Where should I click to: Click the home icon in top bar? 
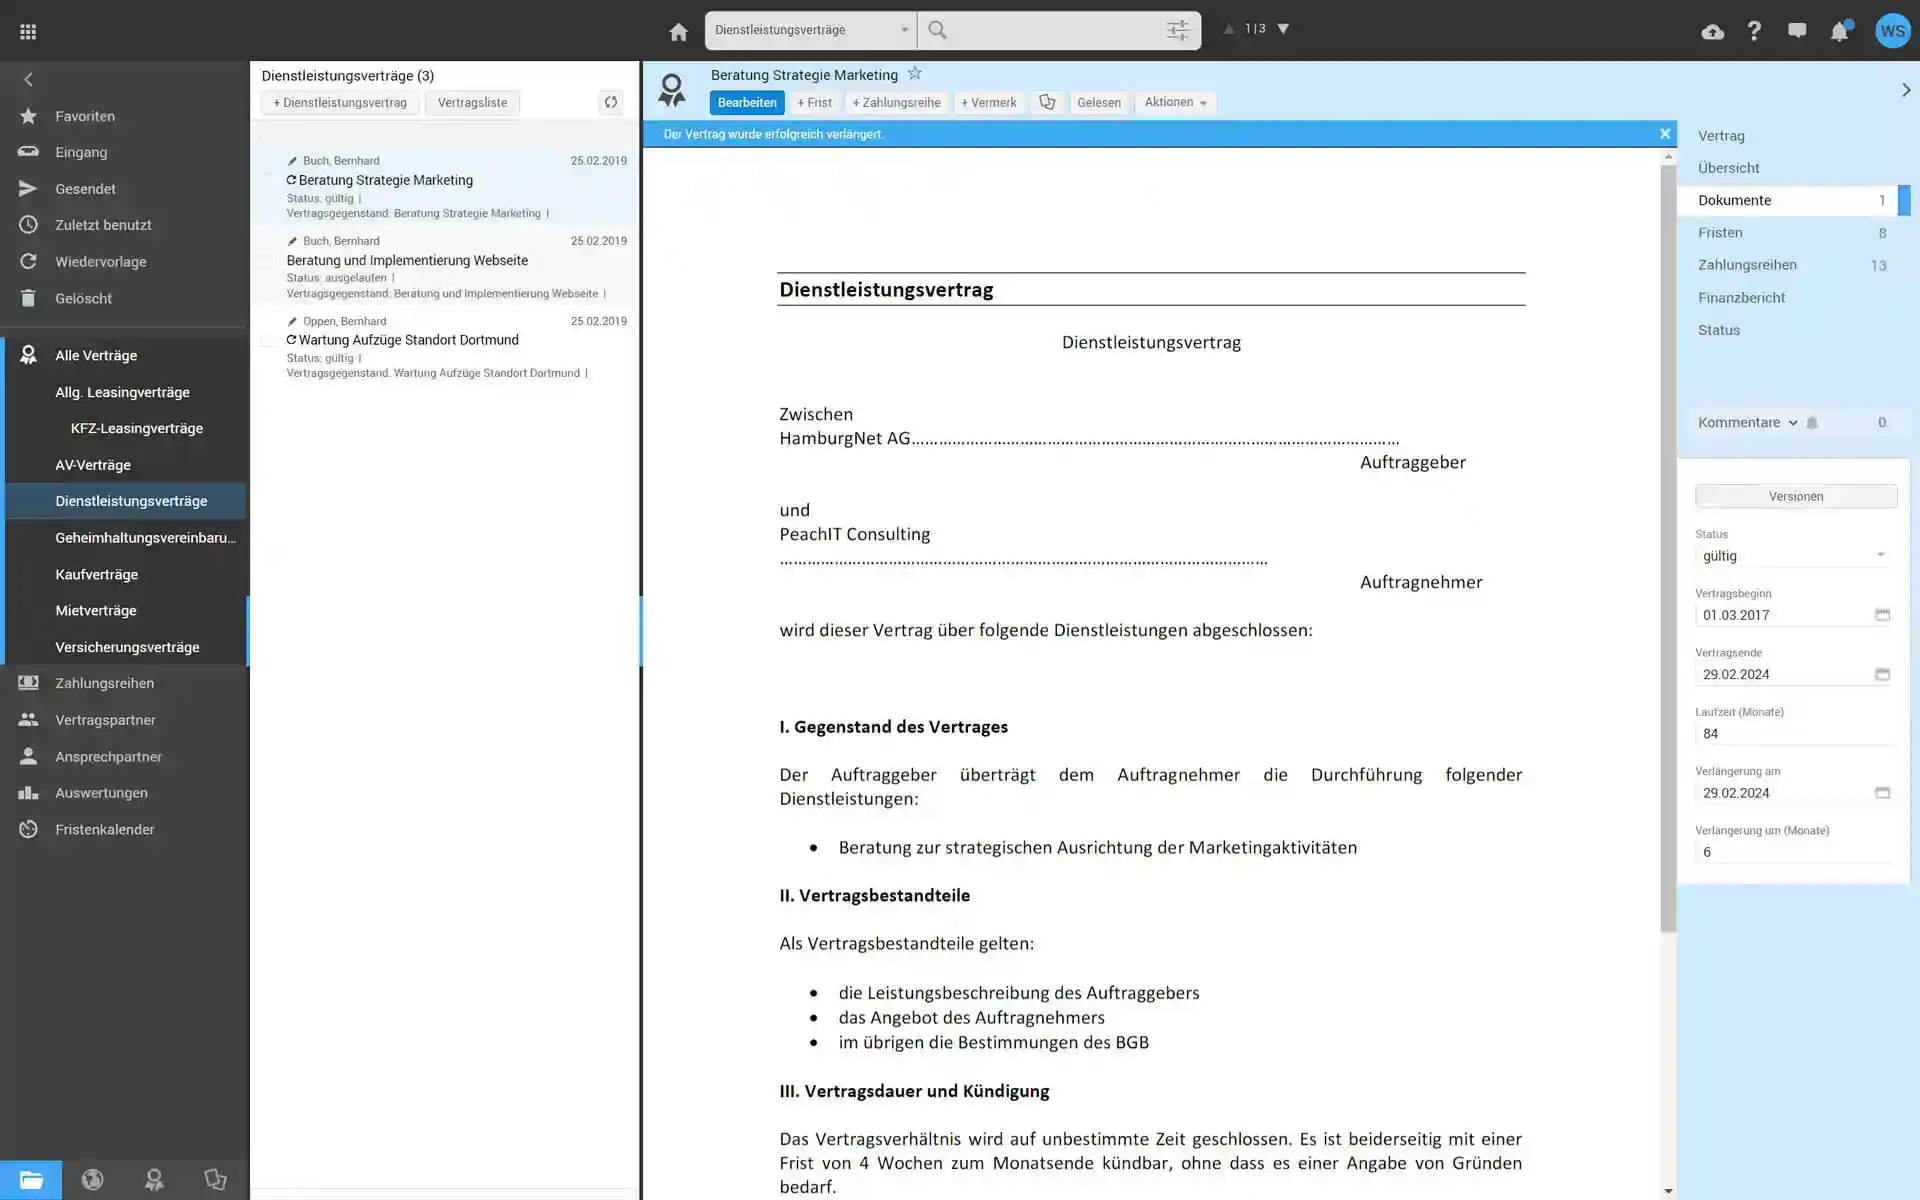[x=678, y=32]
